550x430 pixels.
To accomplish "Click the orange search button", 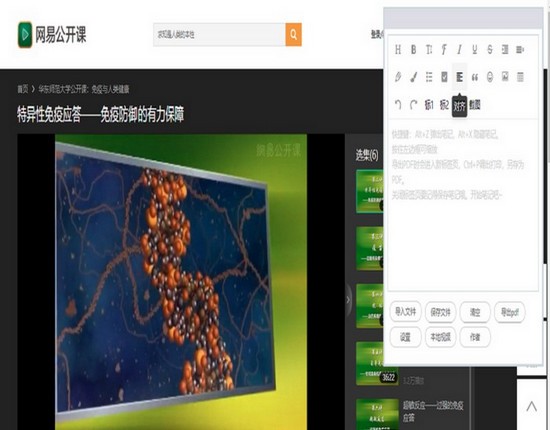I will point(293,34).
